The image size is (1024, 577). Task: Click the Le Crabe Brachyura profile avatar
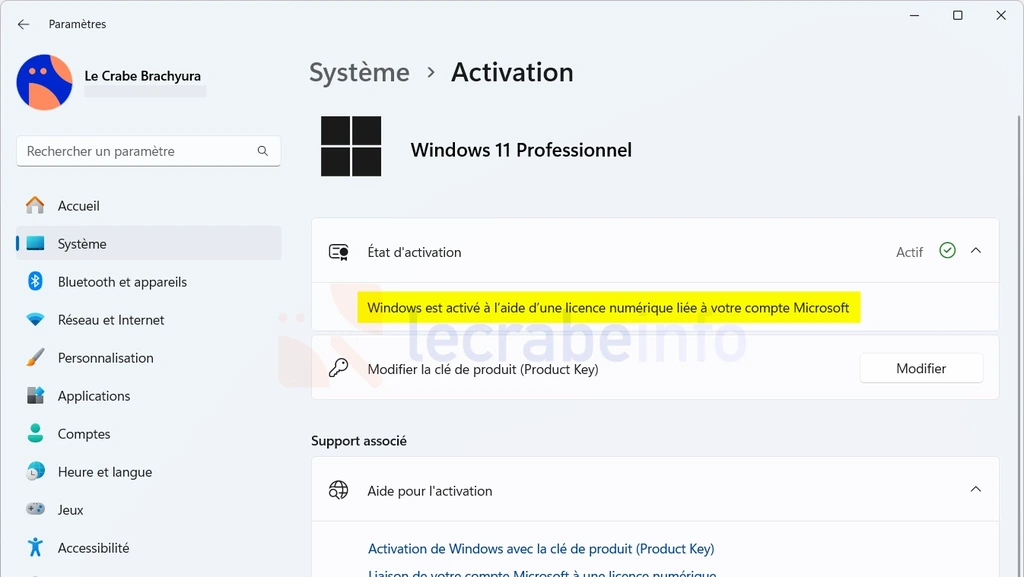pos(44,82)
